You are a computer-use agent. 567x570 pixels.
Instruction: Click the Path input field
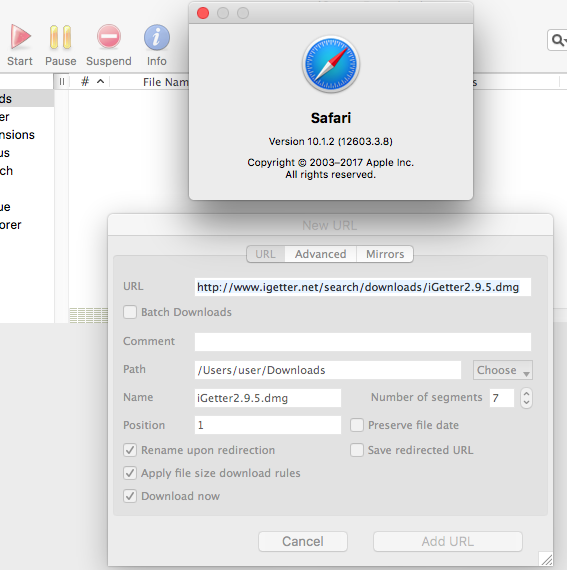[x=328, y=370]
